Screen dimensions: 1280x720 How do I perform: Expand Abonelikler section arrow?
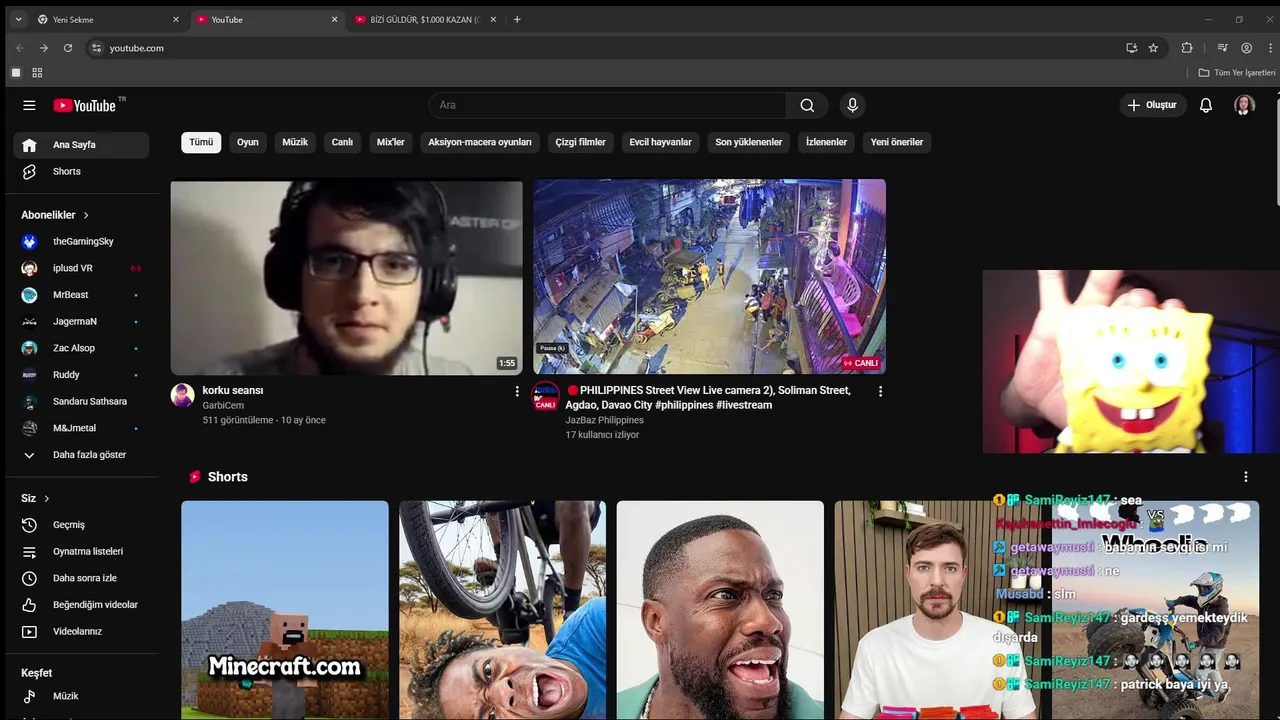point(86,215)
